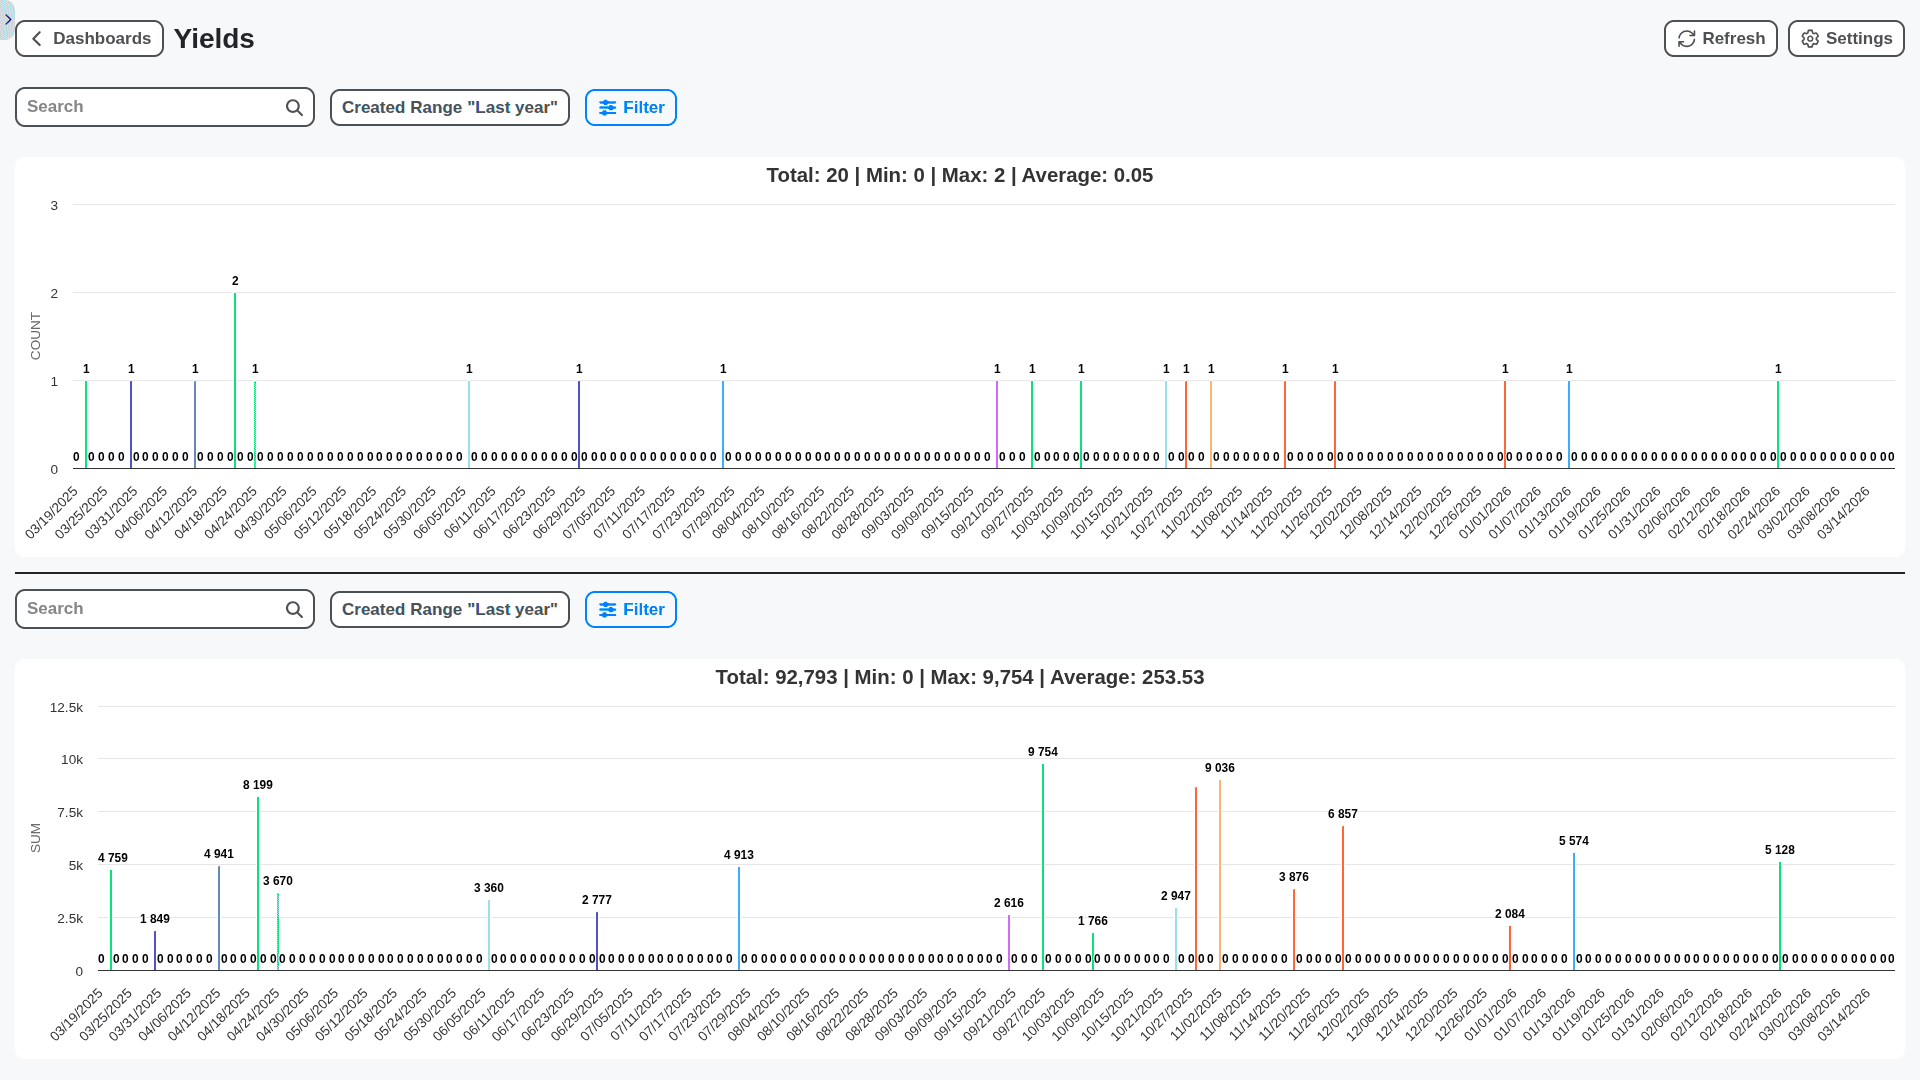Click the filter sliders icon on the top Filter button
This screenshot has width=1920, height=1080.
(x=608, y=107)
